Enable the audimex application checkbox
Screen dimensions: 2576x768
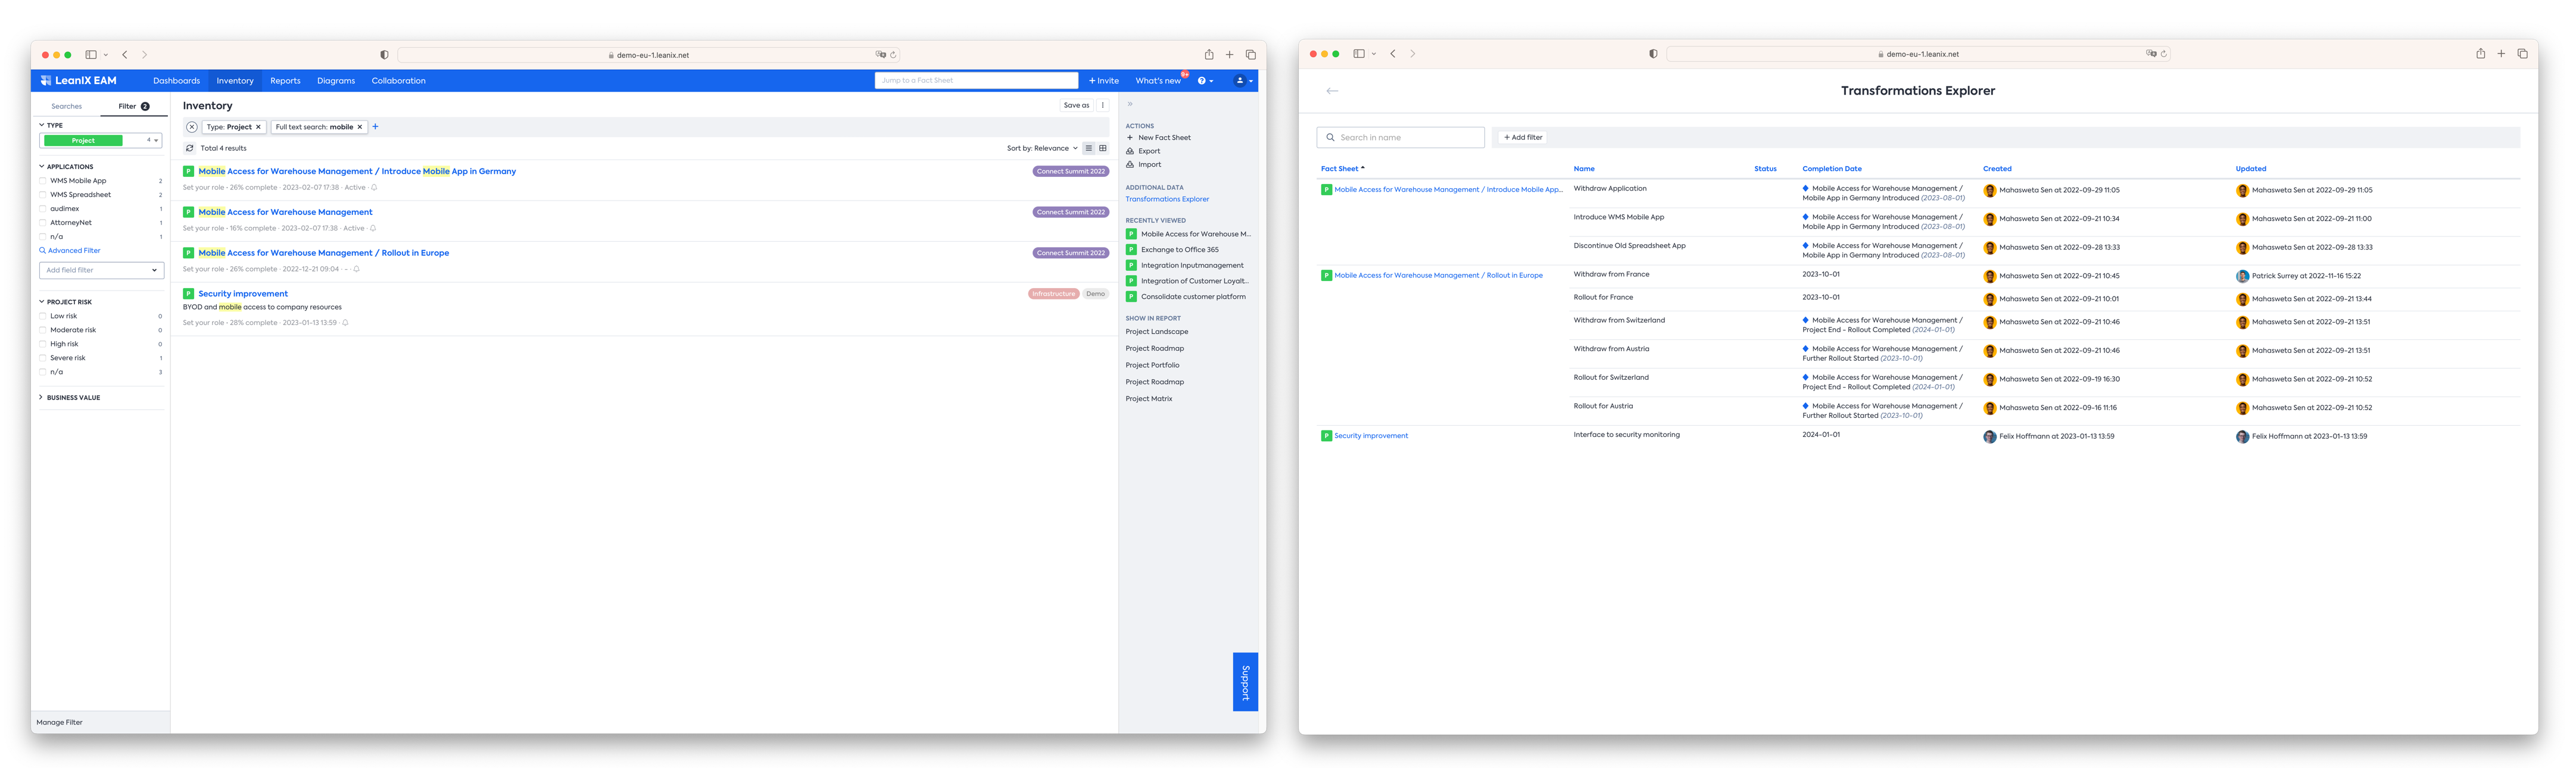pos(43,209)
